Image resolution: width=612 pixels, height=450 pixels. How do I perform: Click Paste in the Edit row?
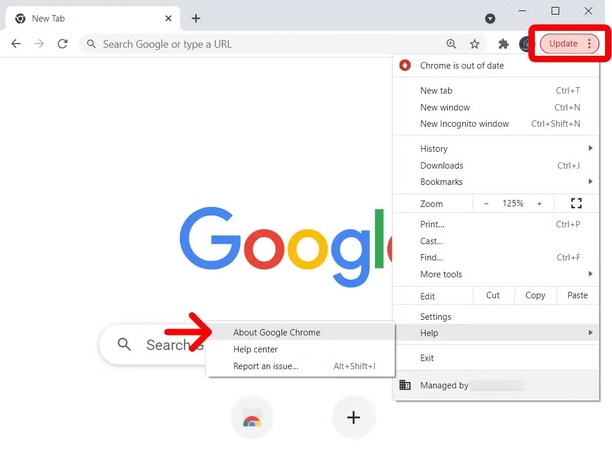(577, 296)
